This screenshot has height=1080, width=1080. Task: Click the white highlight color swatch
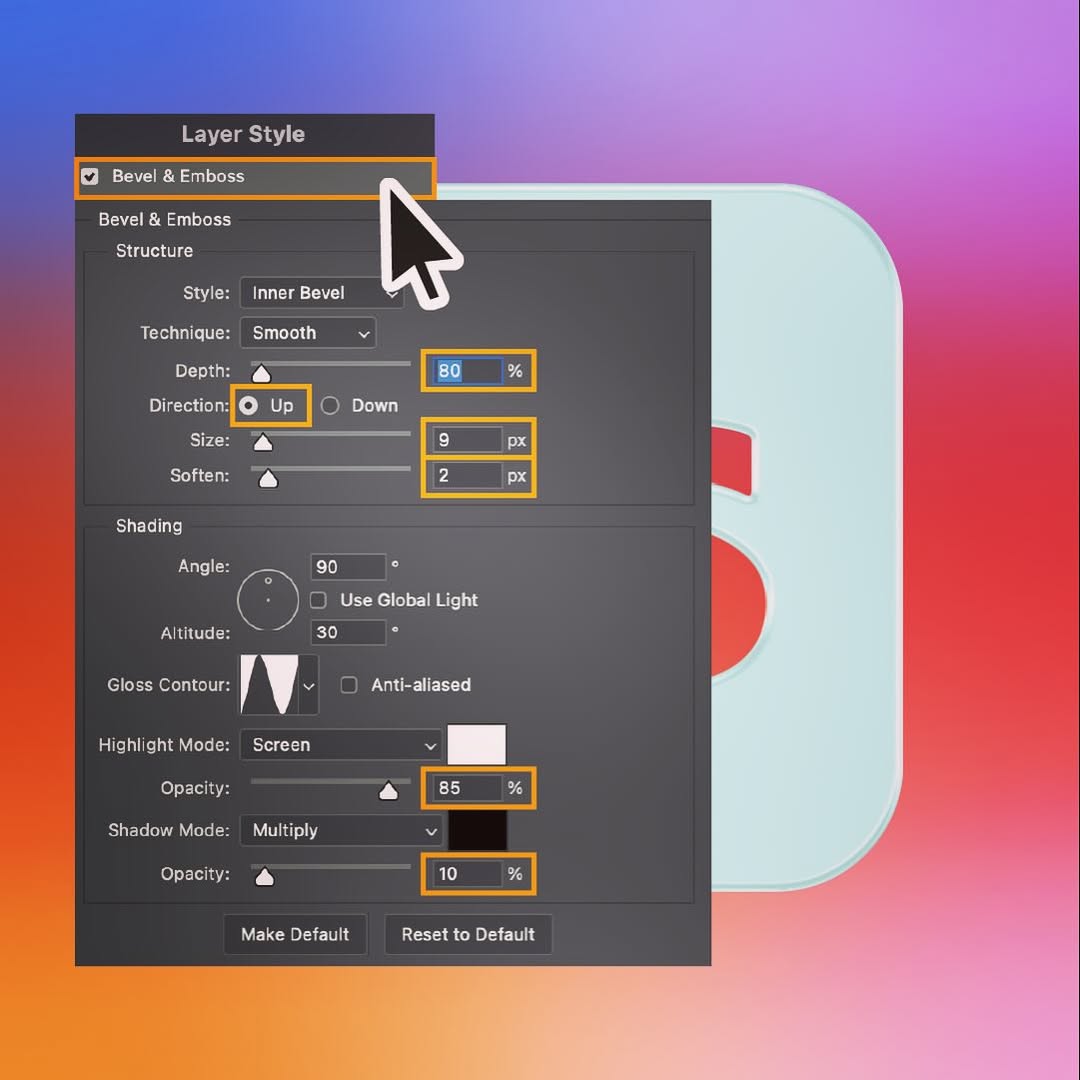[477, 745]
